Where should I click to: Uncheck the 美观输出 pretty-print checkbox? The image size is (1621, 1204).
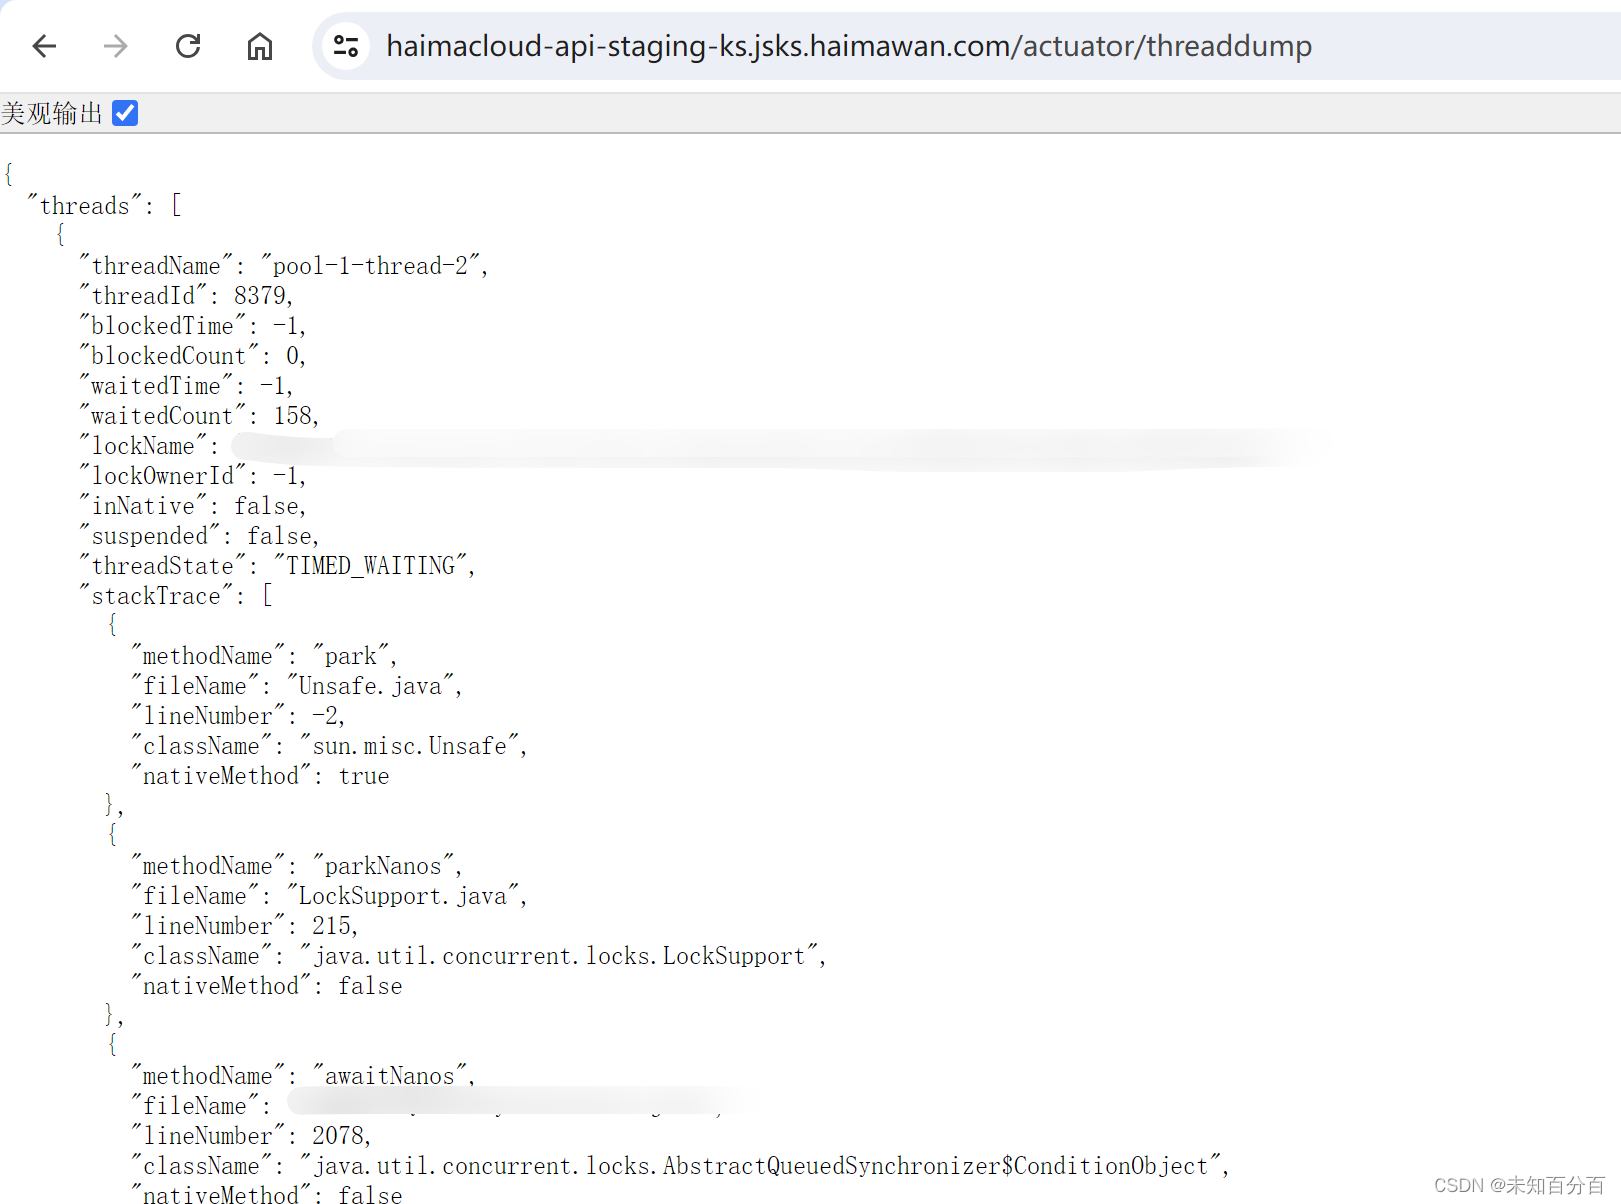point(125,113)
